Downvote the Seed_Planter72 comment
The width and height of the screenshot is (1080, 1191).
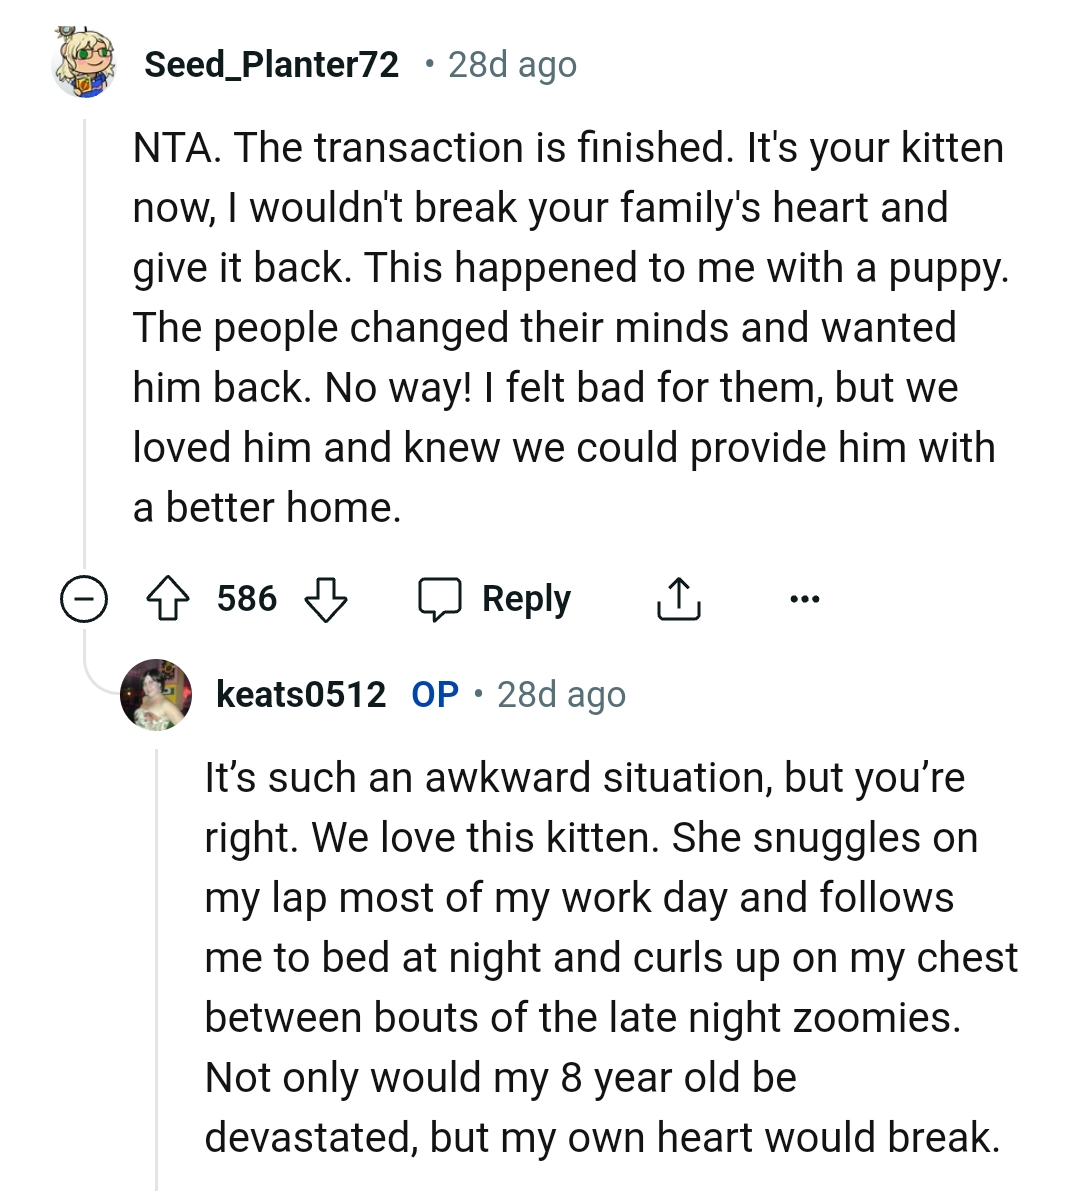click(x=325, y=600)
